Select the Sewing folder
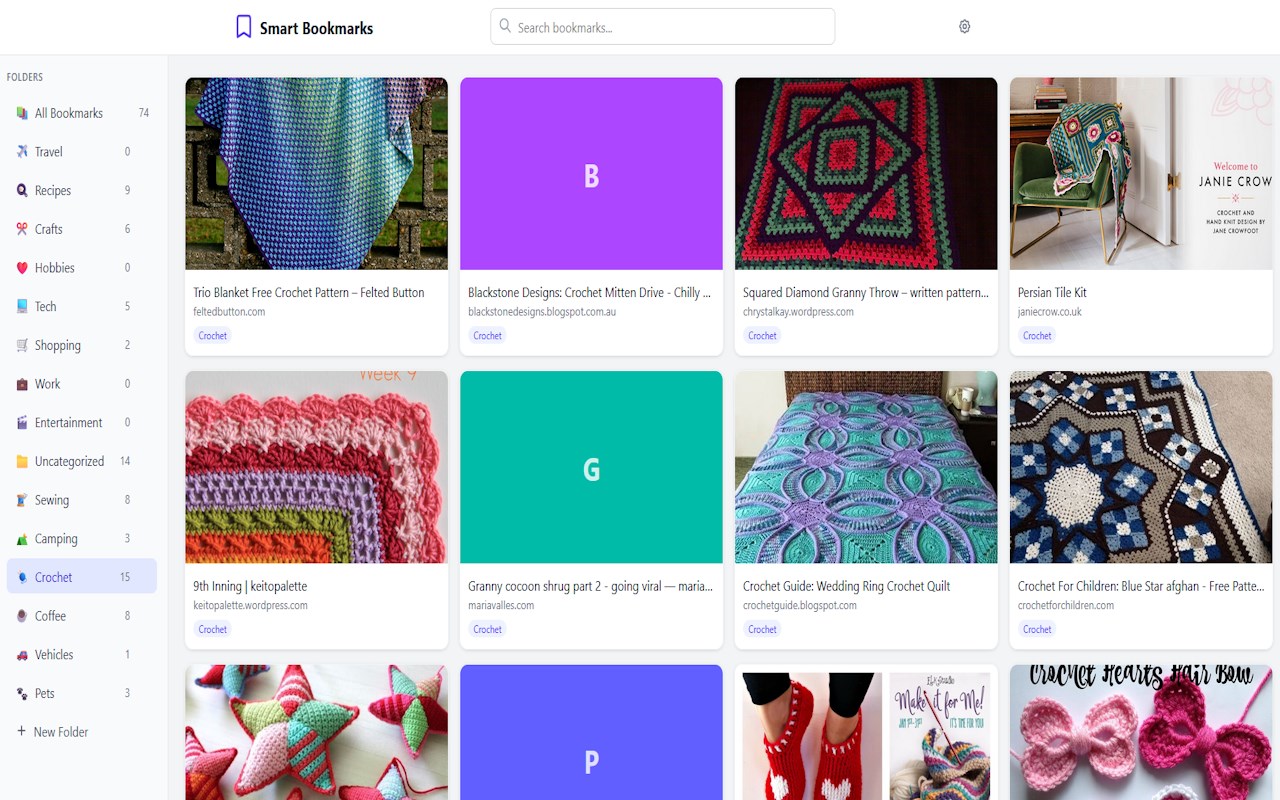Screen dimensions: 1280x800 [82, 500]
